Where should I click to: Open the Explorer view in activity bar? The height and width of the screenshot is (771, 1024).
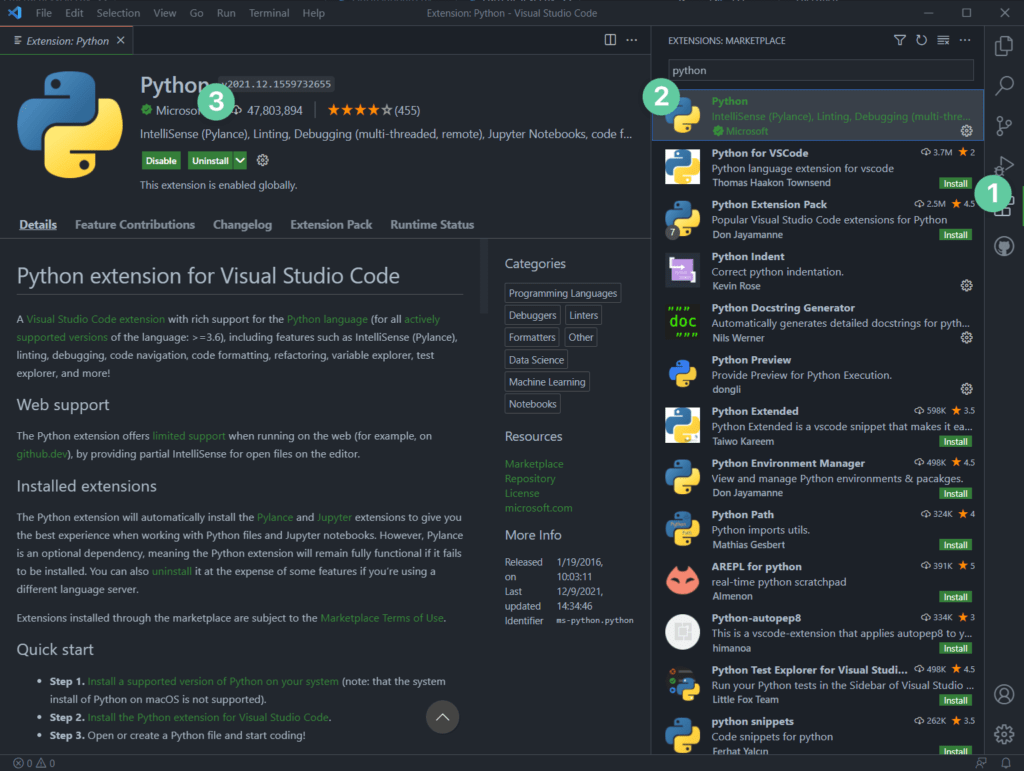coord(1004,46)
